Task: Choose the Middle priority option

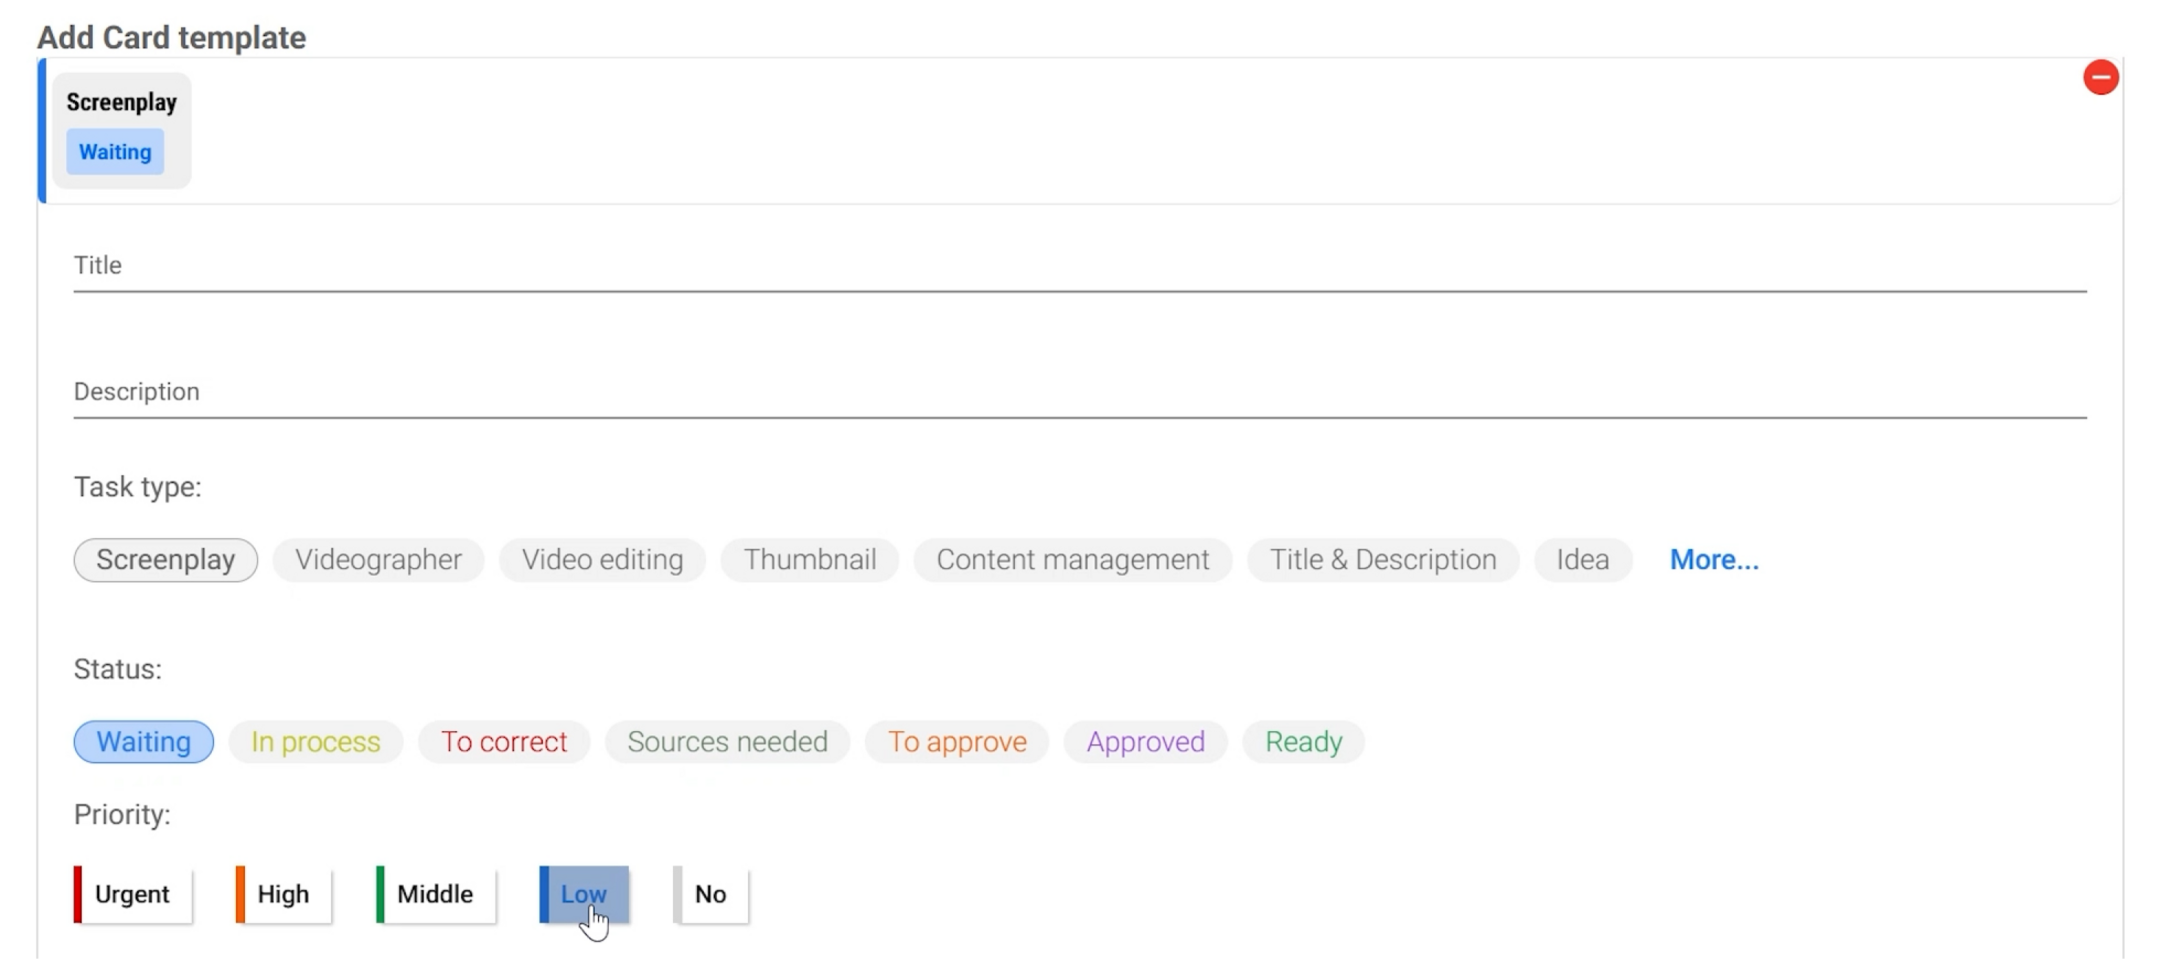Action: point(435,894)
